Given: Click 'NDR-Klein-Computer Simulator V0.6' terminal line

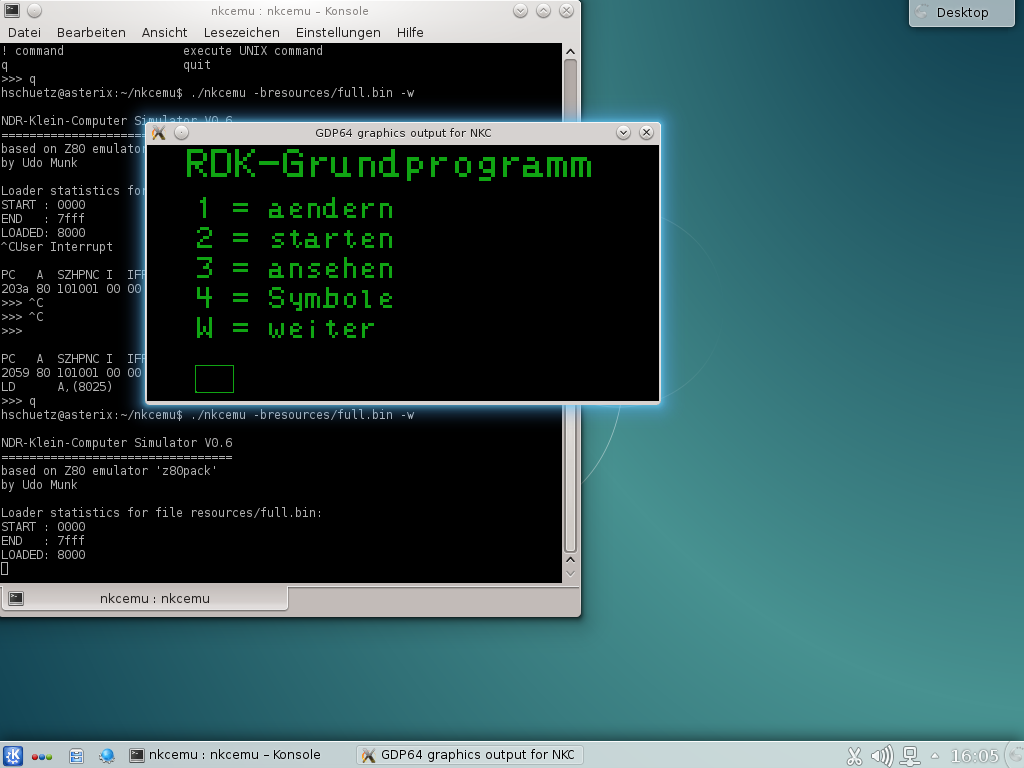Looking at the screenshot, I should 117,443.
